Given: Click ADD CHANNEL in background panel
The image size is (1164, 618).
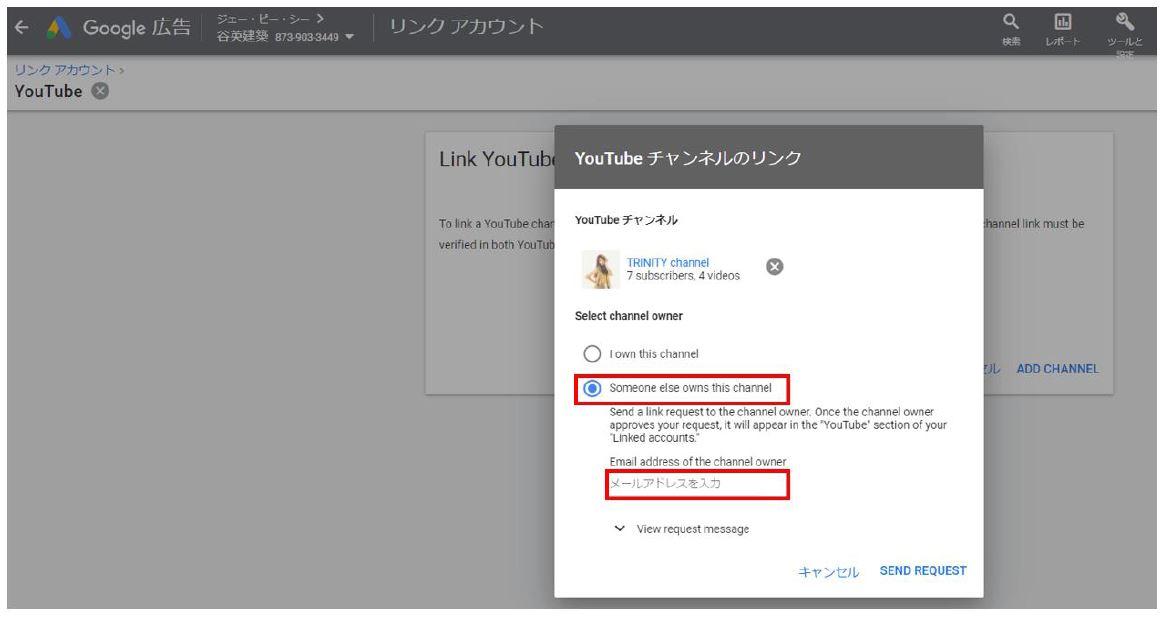Looking at the screenshot, I should [1057, 368].
